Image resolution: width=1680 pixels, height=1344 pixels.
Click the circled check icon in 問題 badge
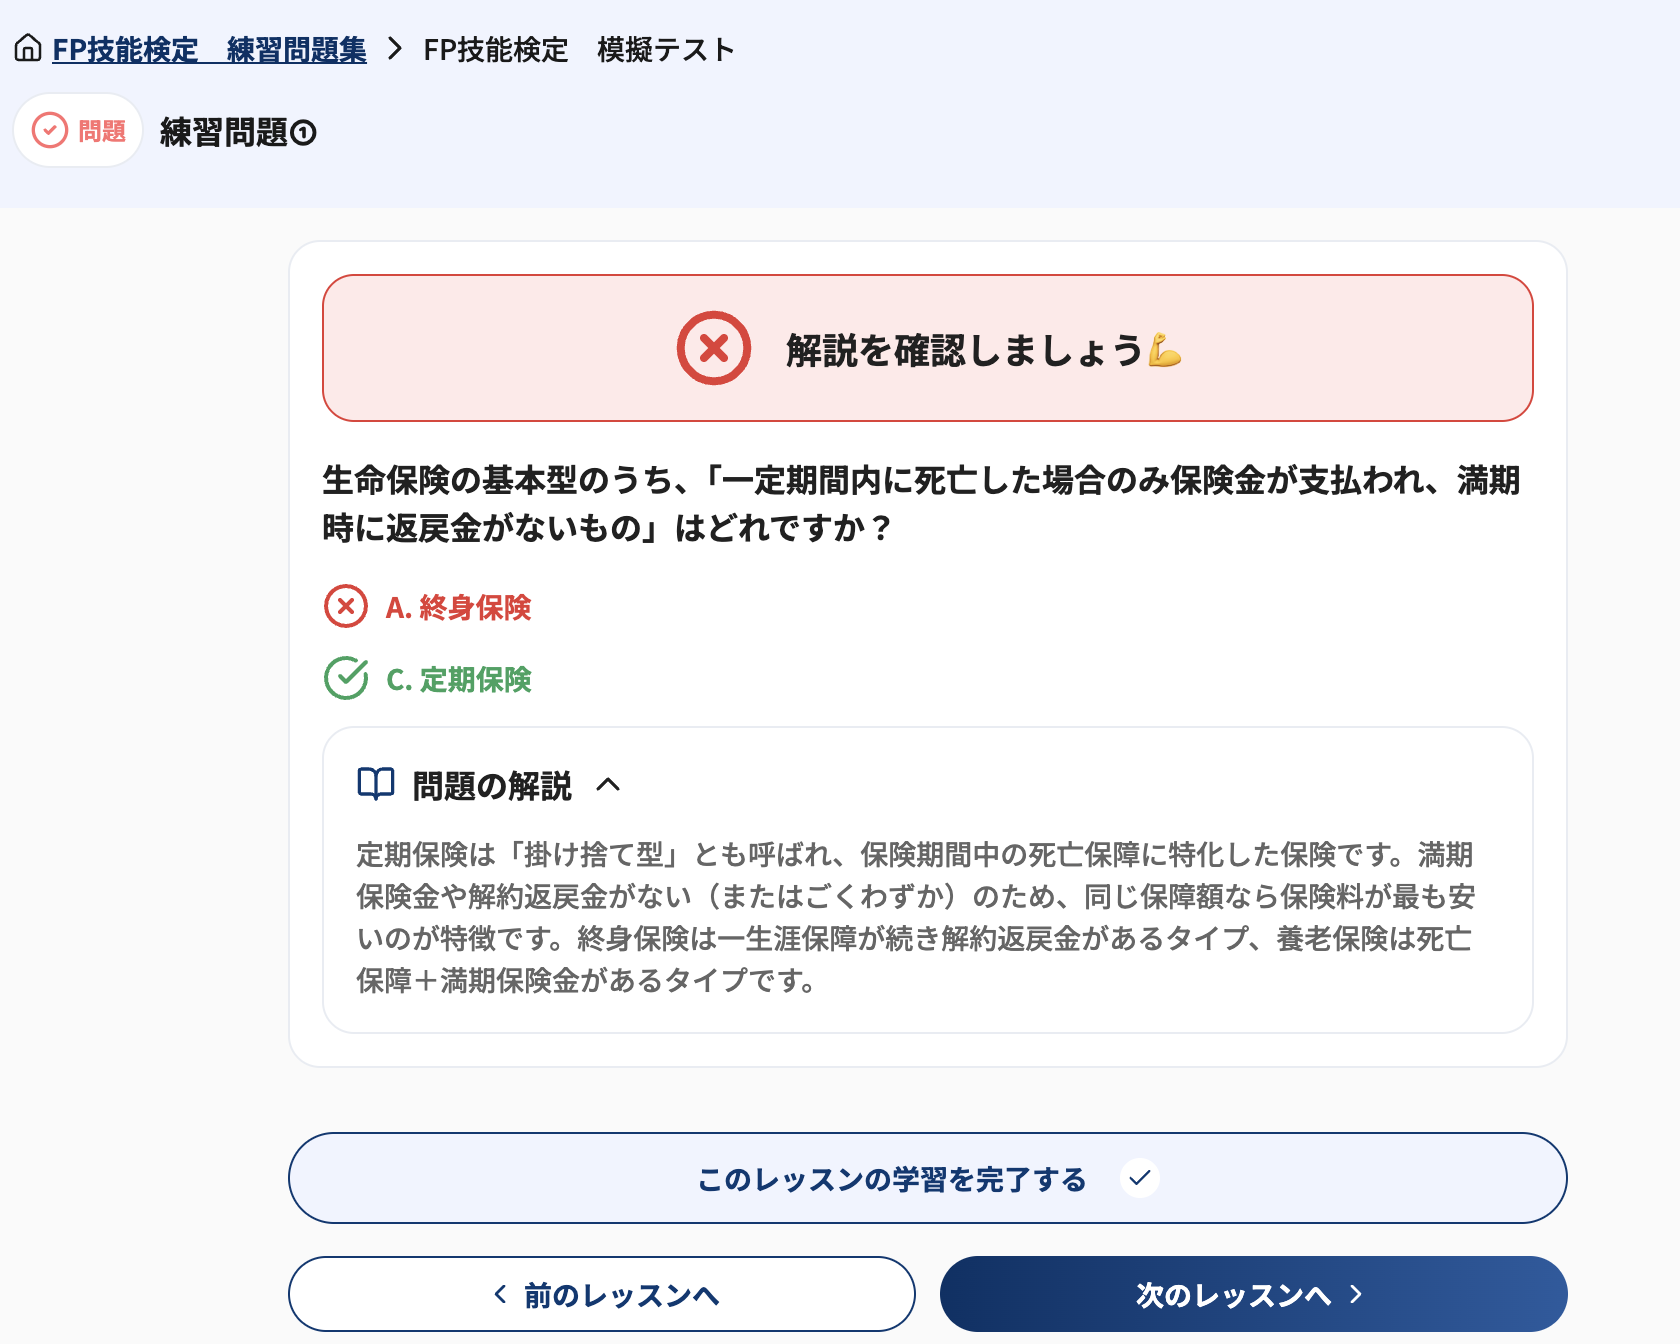click(50, 130)
